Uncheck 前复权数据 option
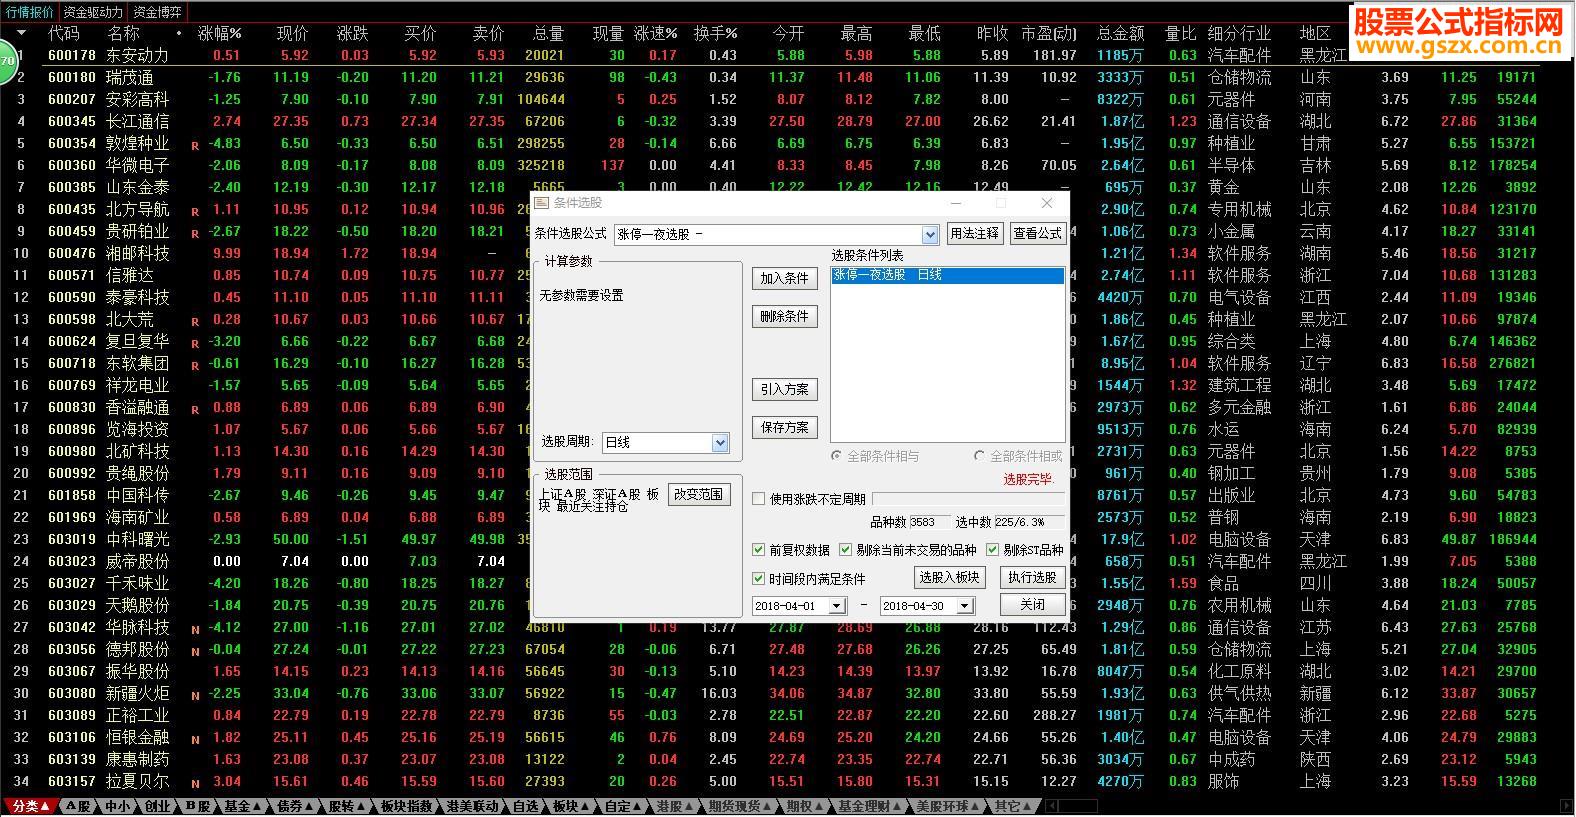This screenshot has height=817, width=1576. [758, 550]
